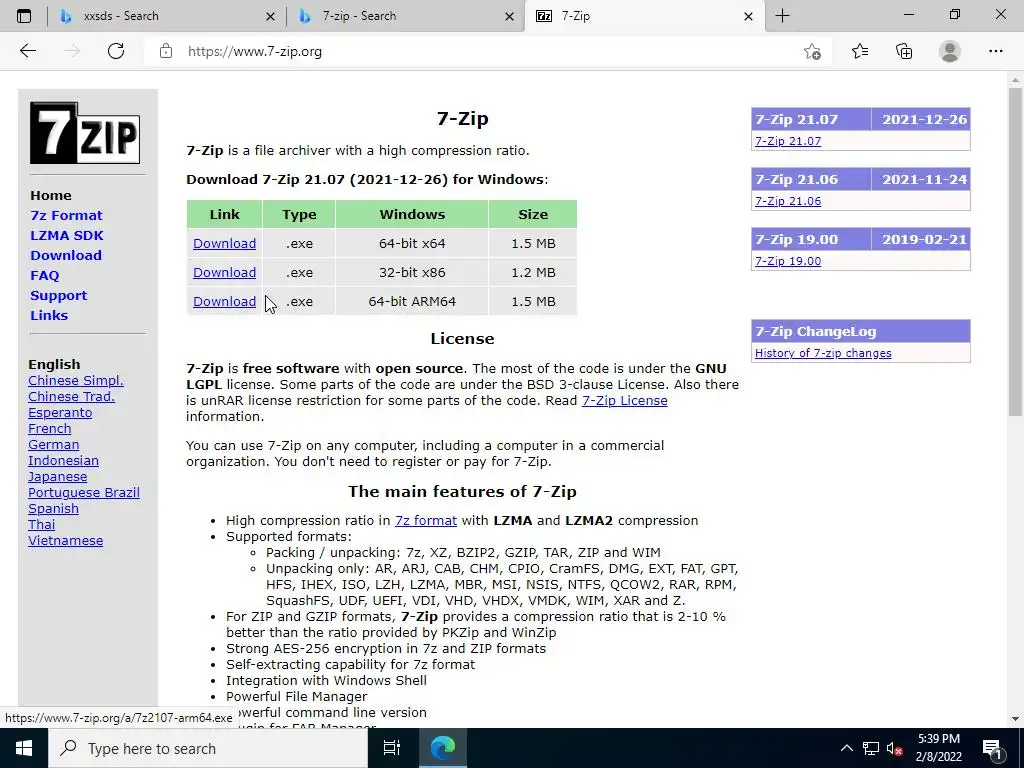Switch language to Vietnamese
This screenshot has width=1024, height=768.
(65, 541)
